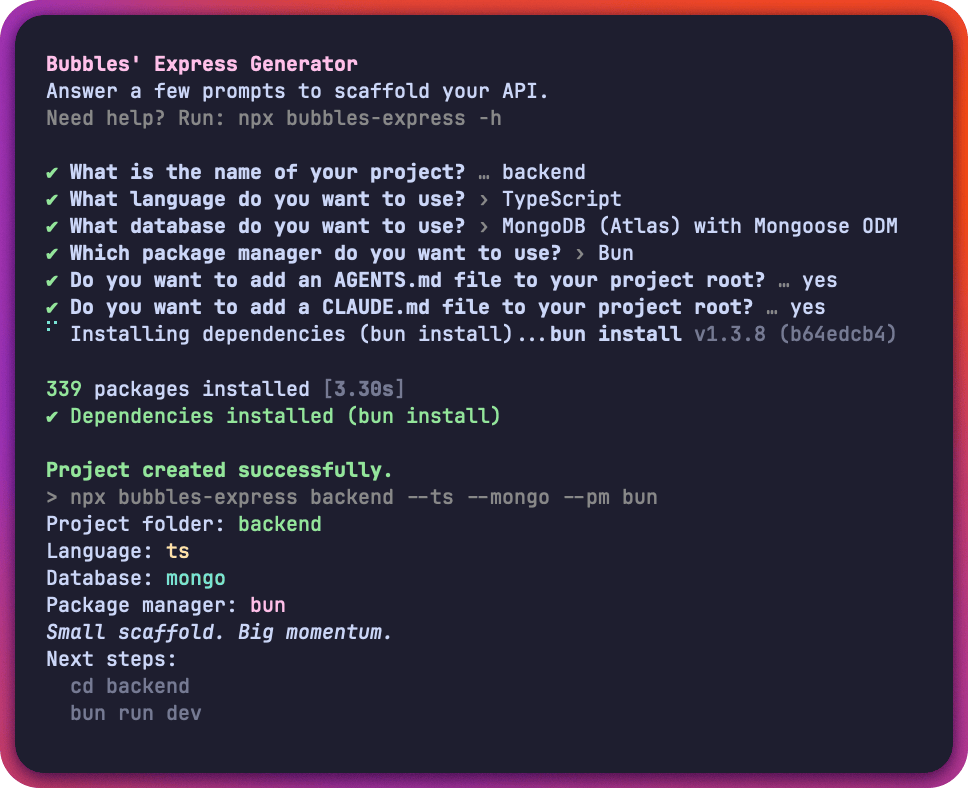Click the 'bun run dev' command

[x=136, y=713]
